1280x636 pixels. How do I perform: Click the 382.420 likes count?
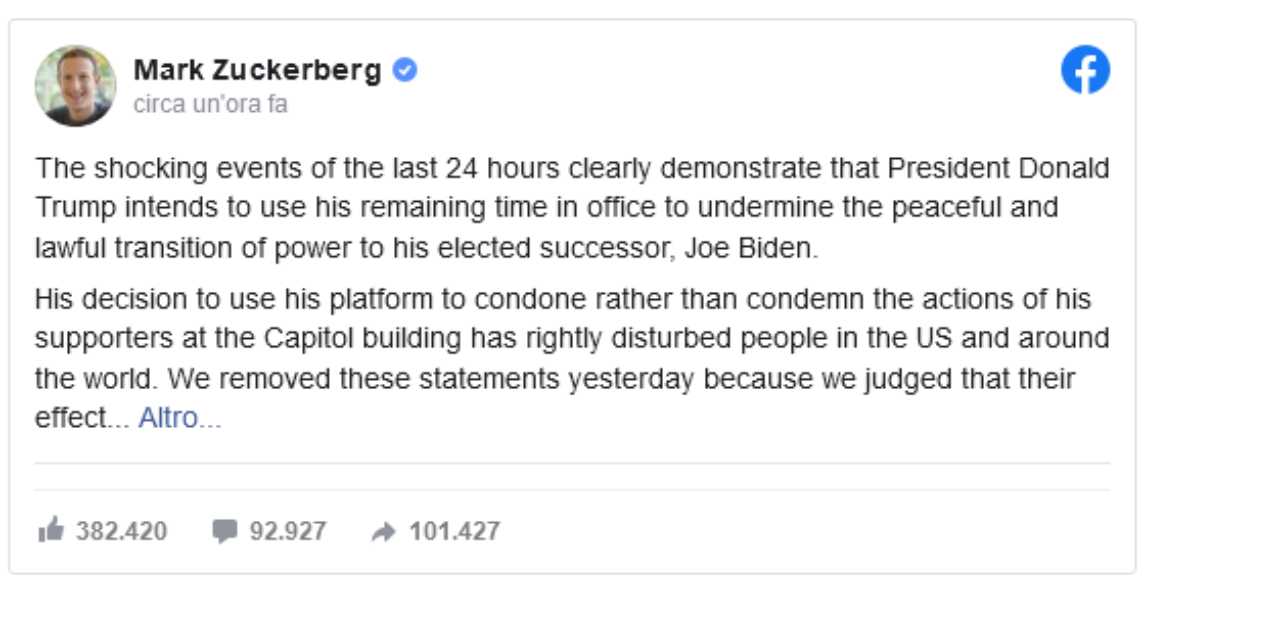[122, 531]
